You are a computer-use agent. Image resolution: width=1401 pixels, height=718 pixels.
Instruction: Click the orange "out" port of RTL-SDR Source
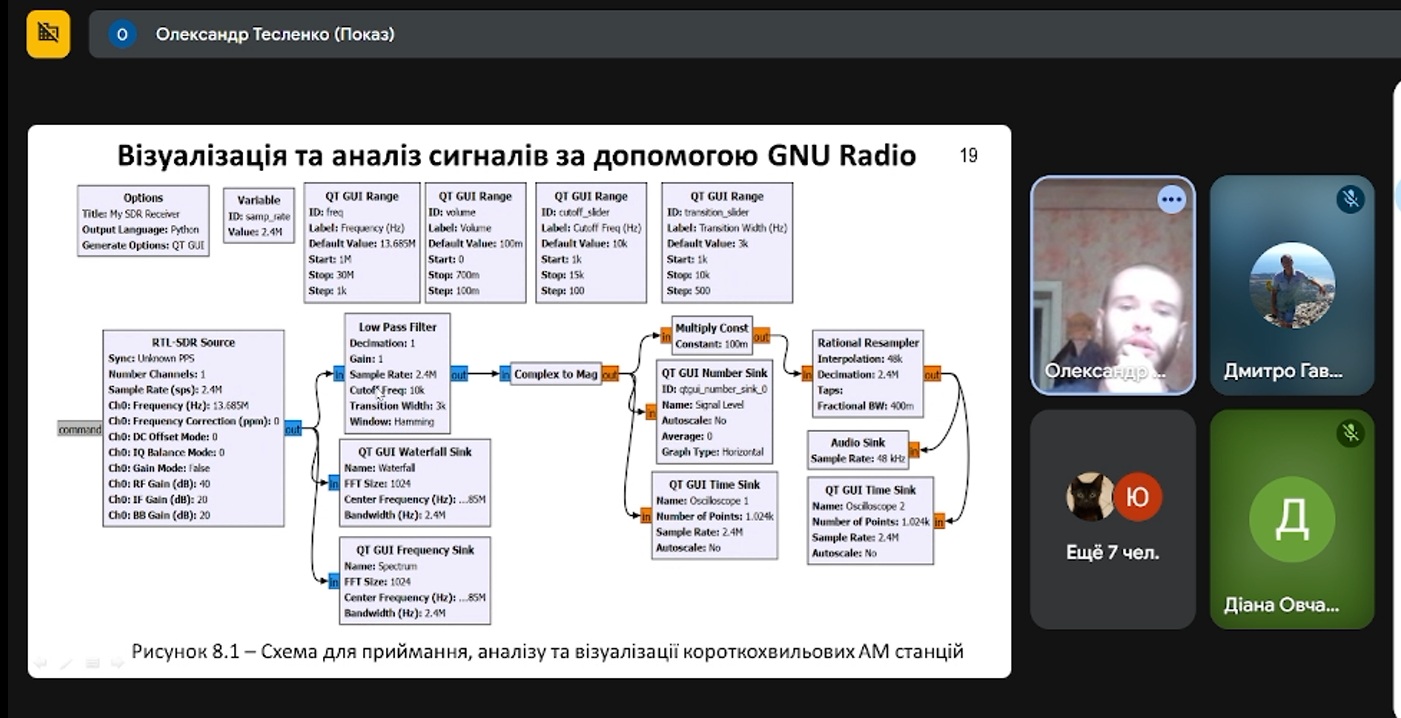[293, 430]
